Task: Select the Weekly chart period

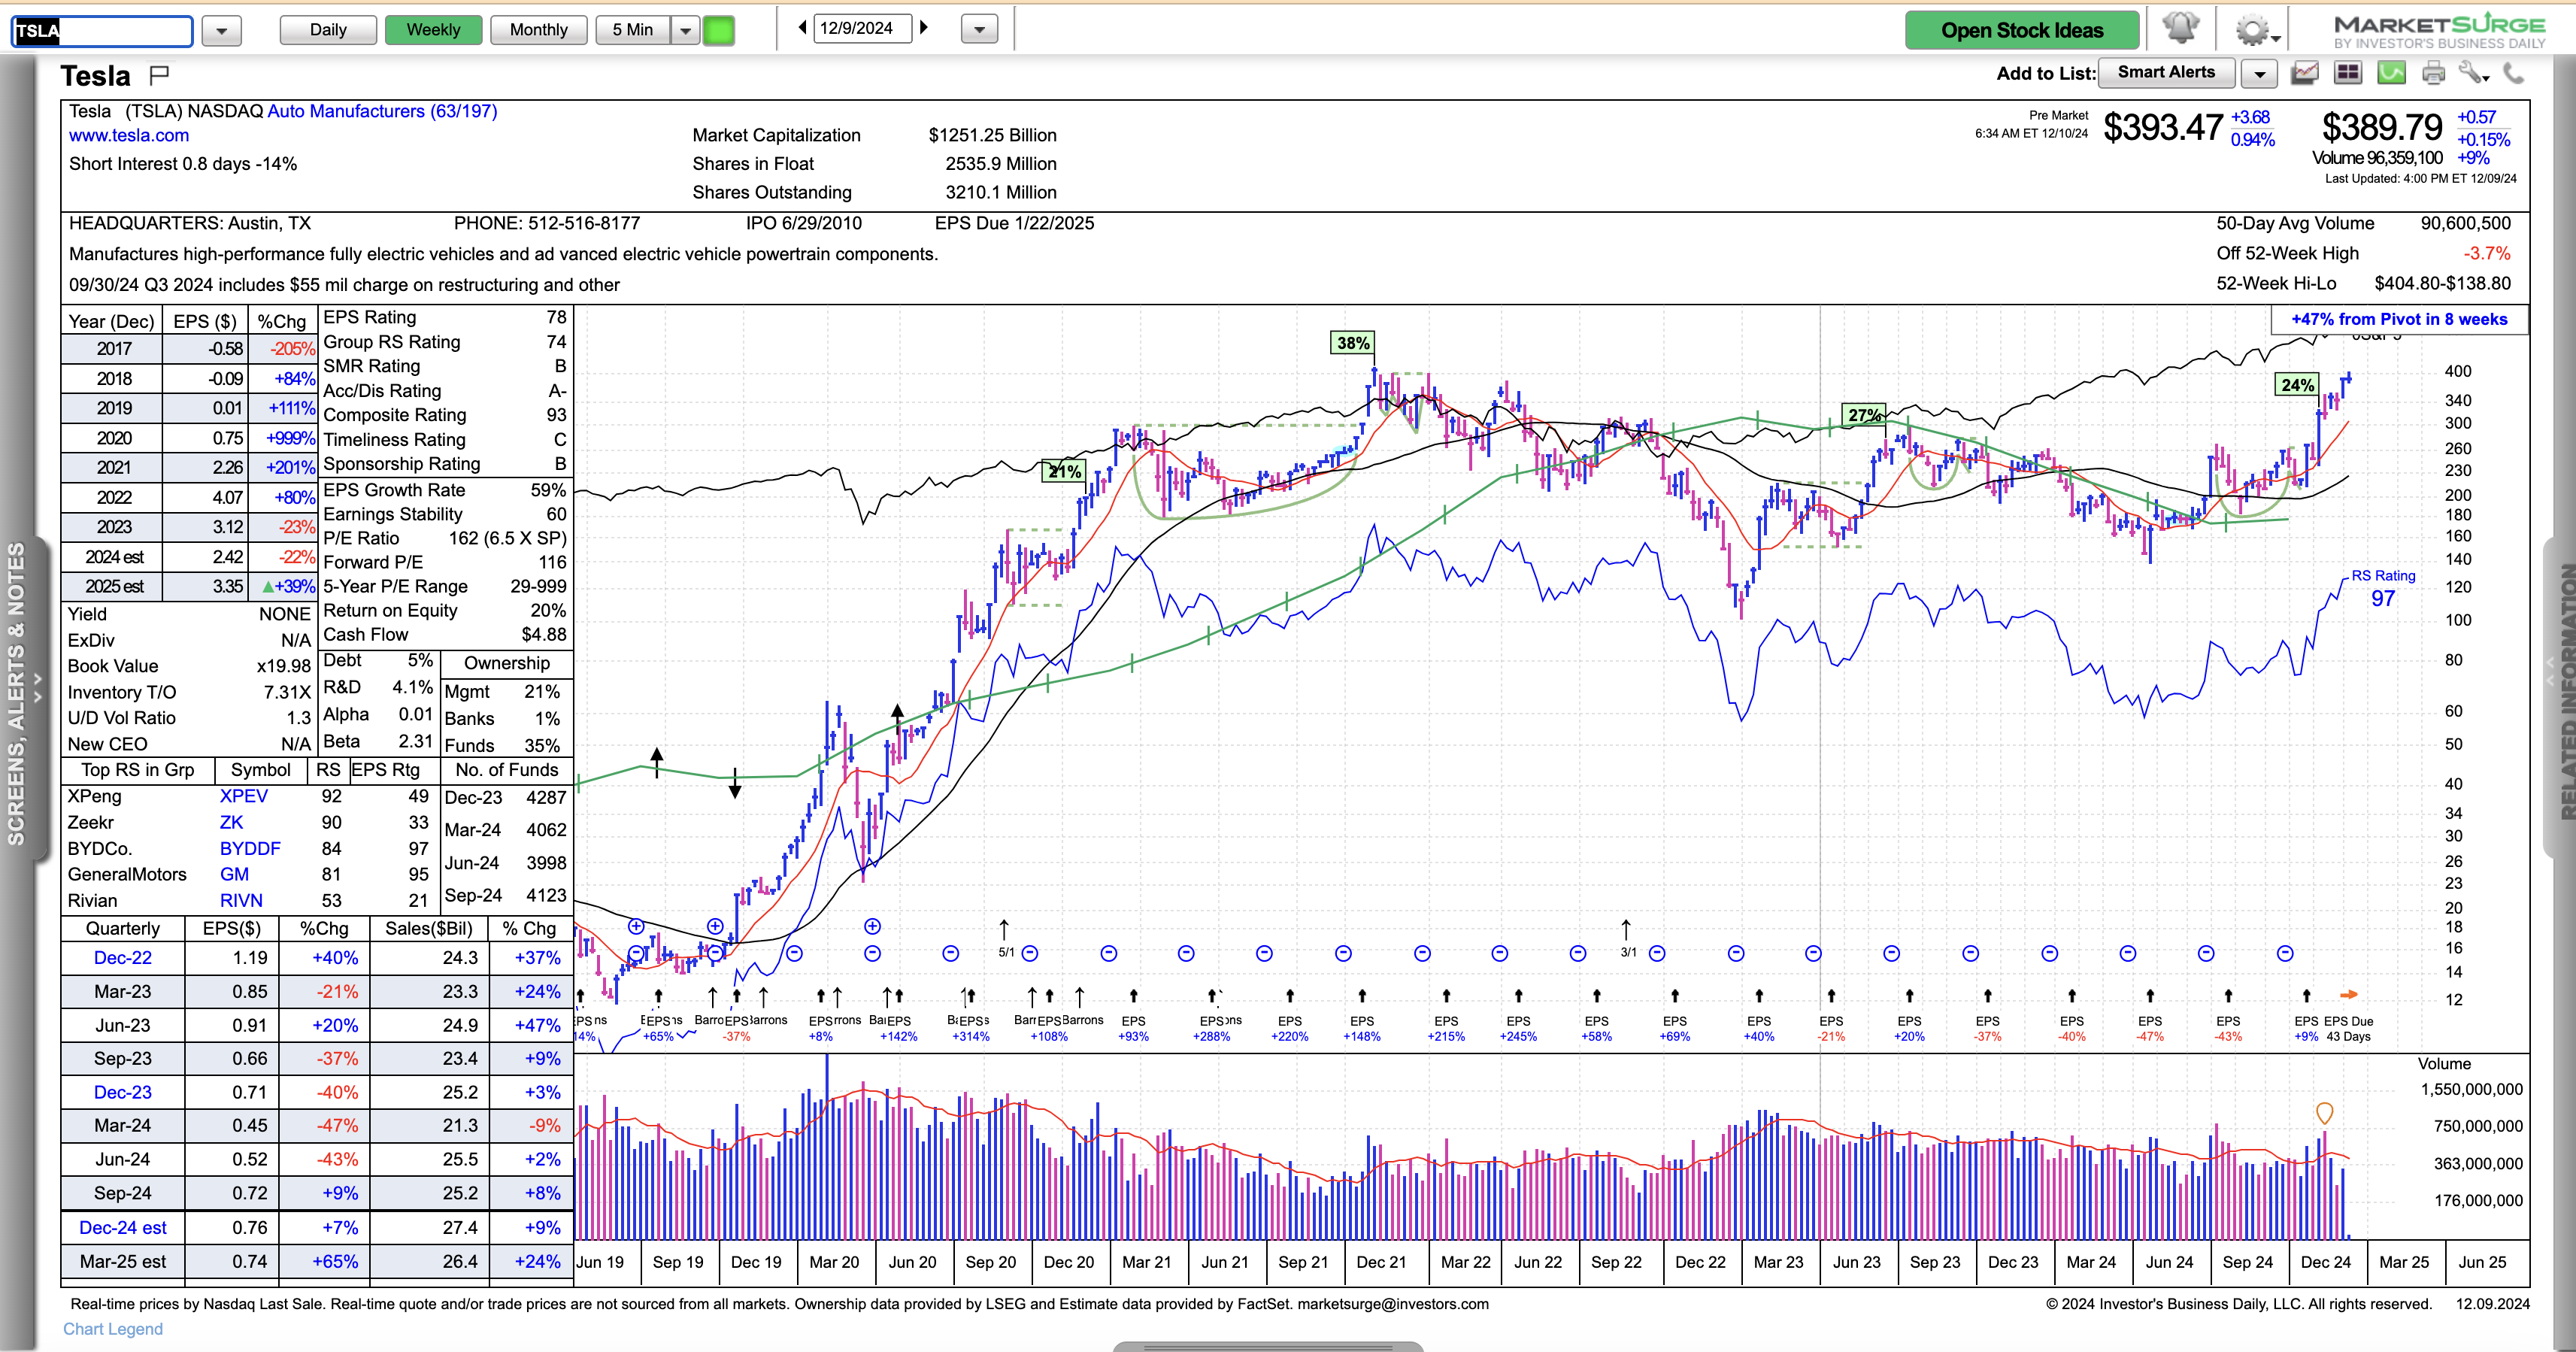Action: (x=433, y=30)
